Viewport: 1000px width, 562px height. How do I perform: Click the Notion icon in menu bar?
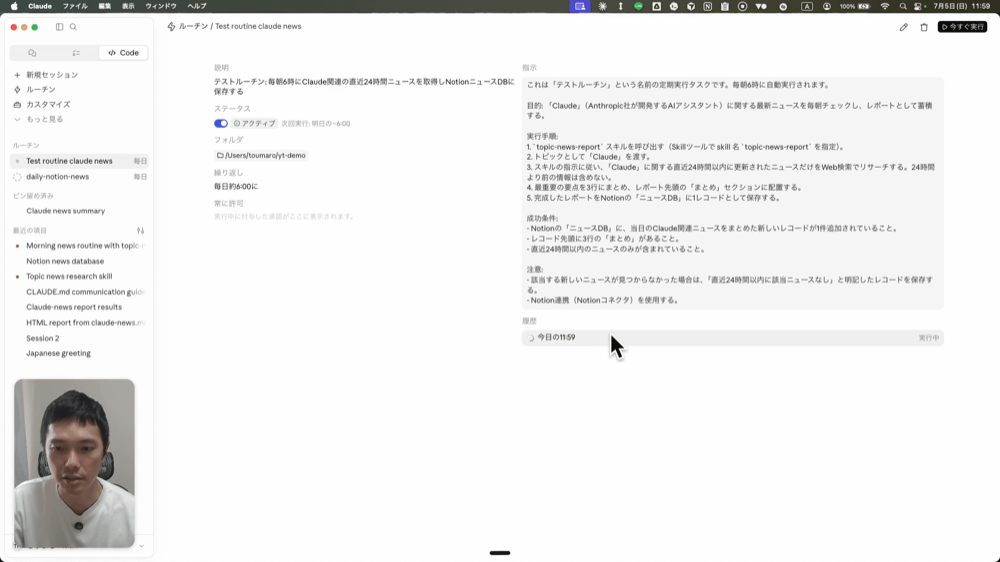coord(708,6)
